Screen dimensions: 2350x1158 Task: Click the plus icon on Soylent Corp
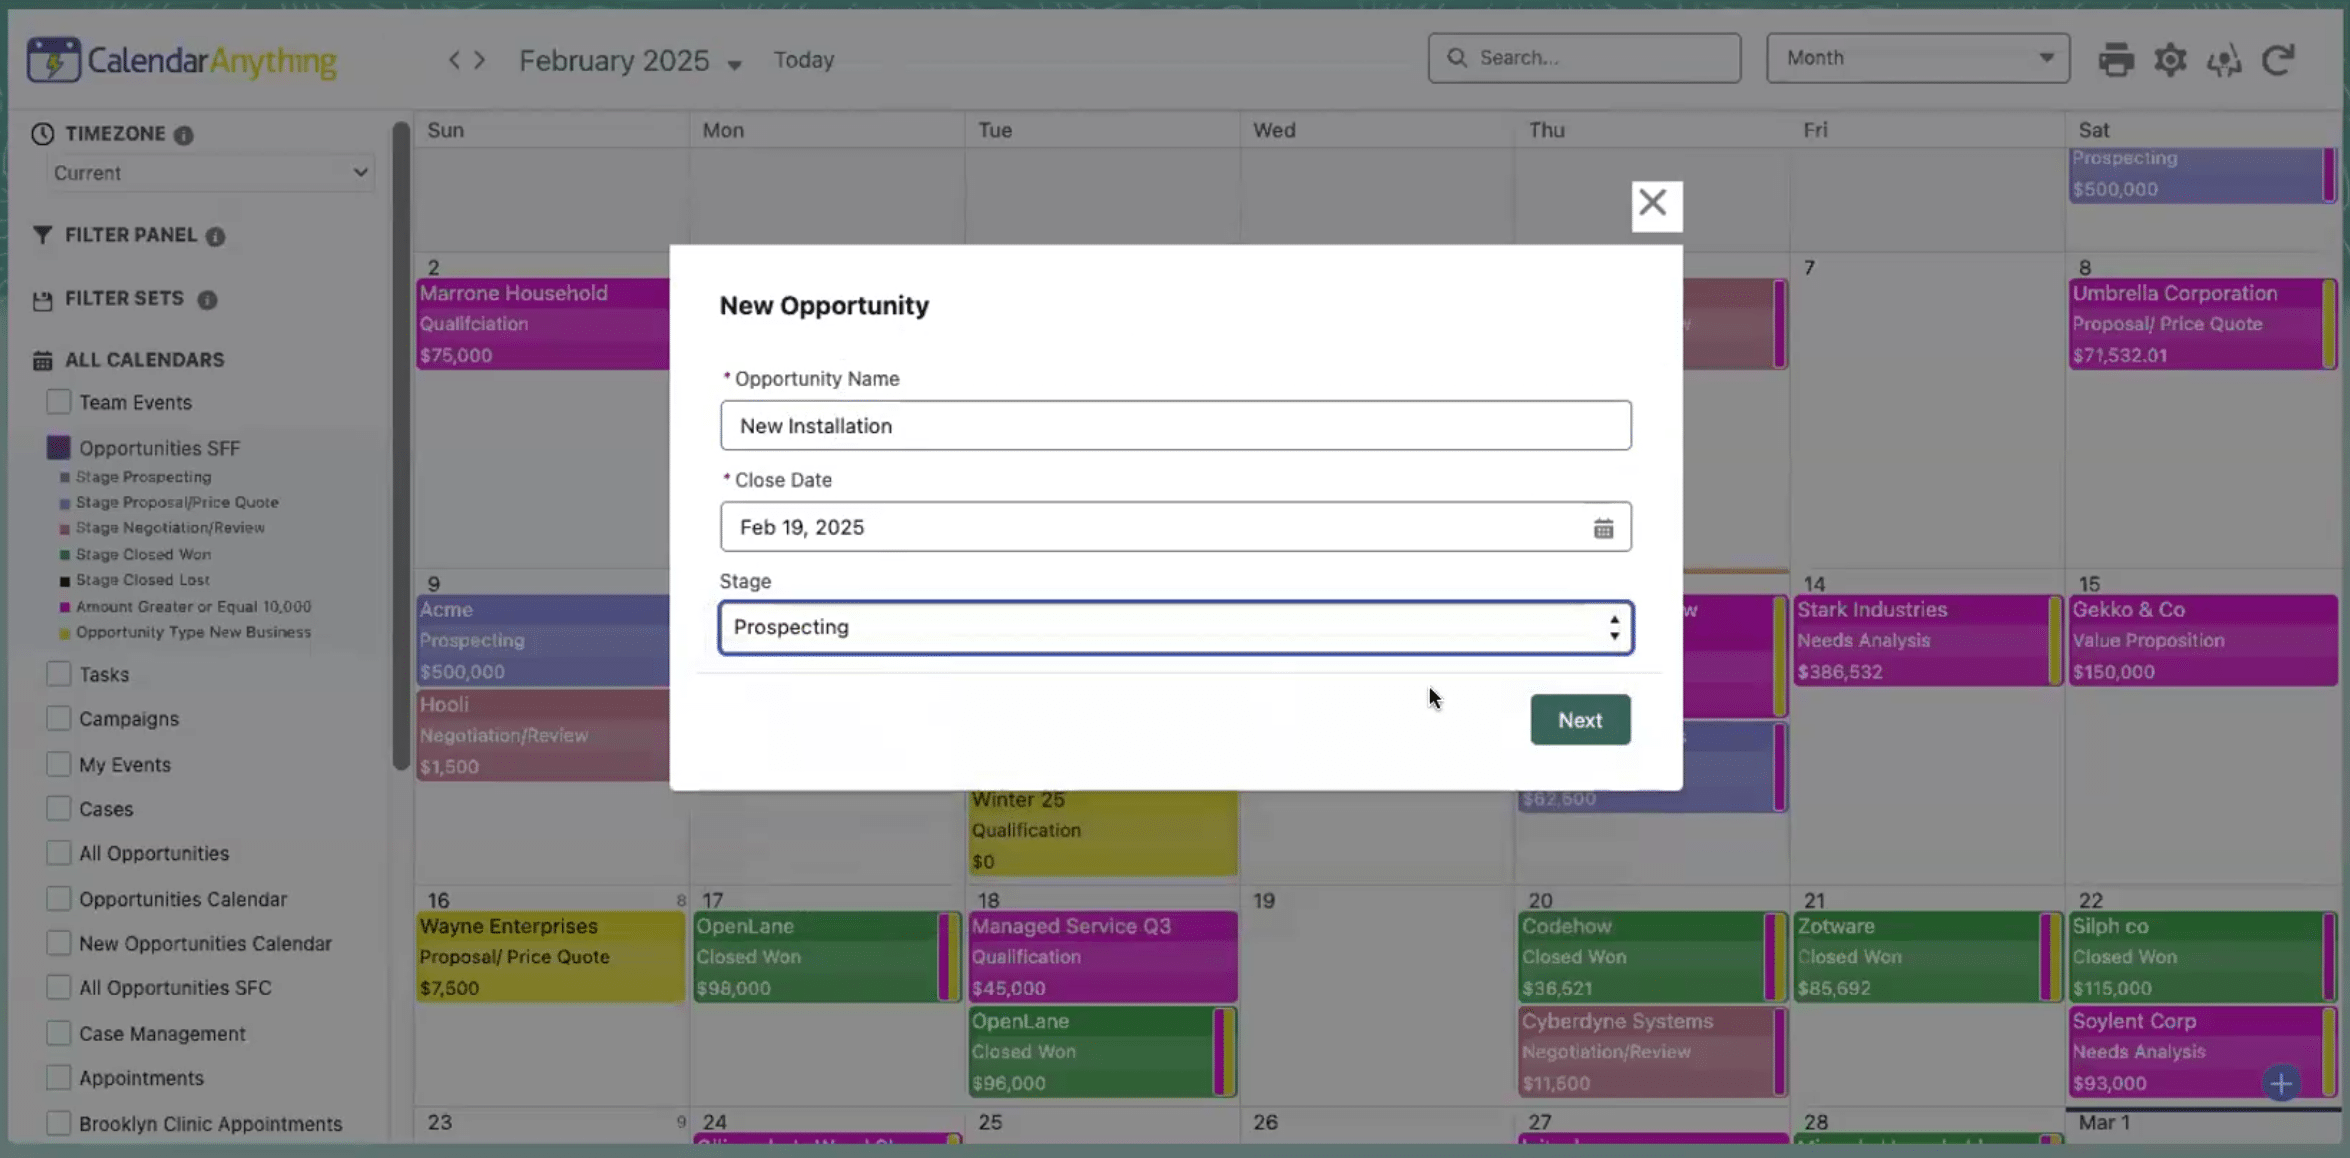[2281, 1083]
